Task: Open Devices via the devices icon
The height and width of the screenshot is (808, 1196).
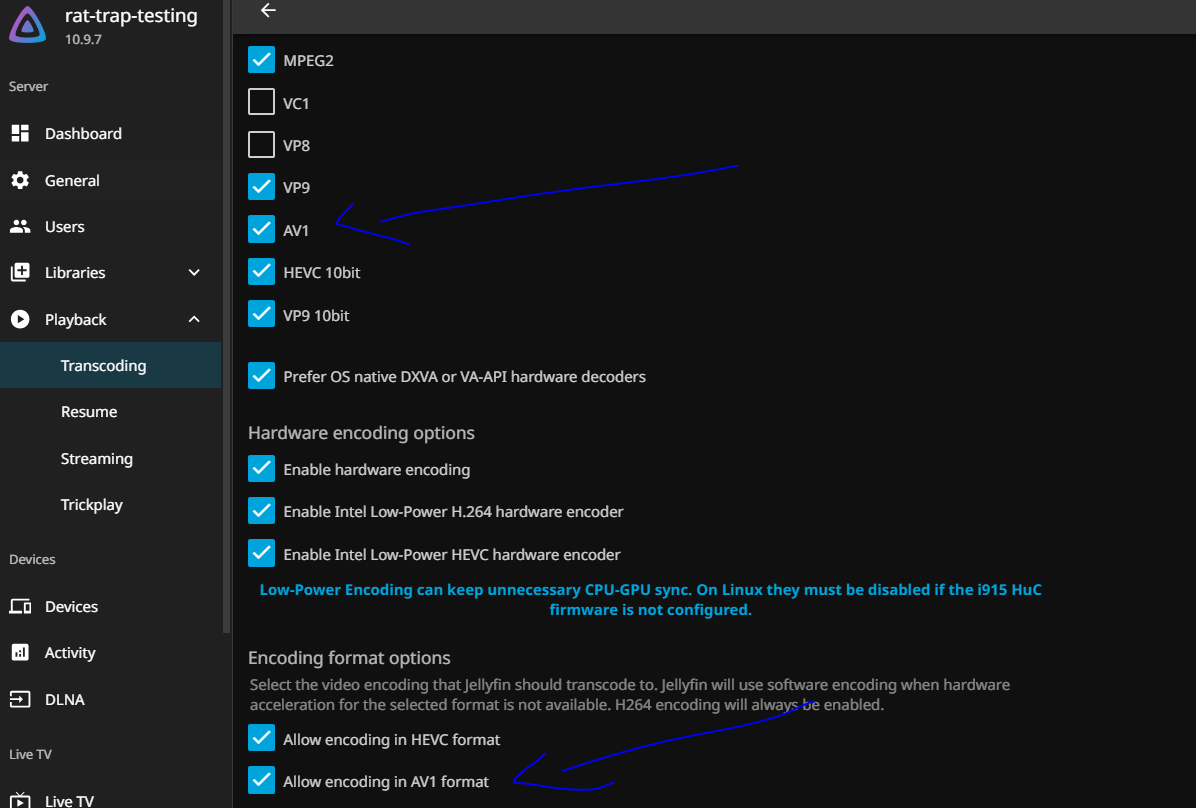Action: tap(20, 607)
